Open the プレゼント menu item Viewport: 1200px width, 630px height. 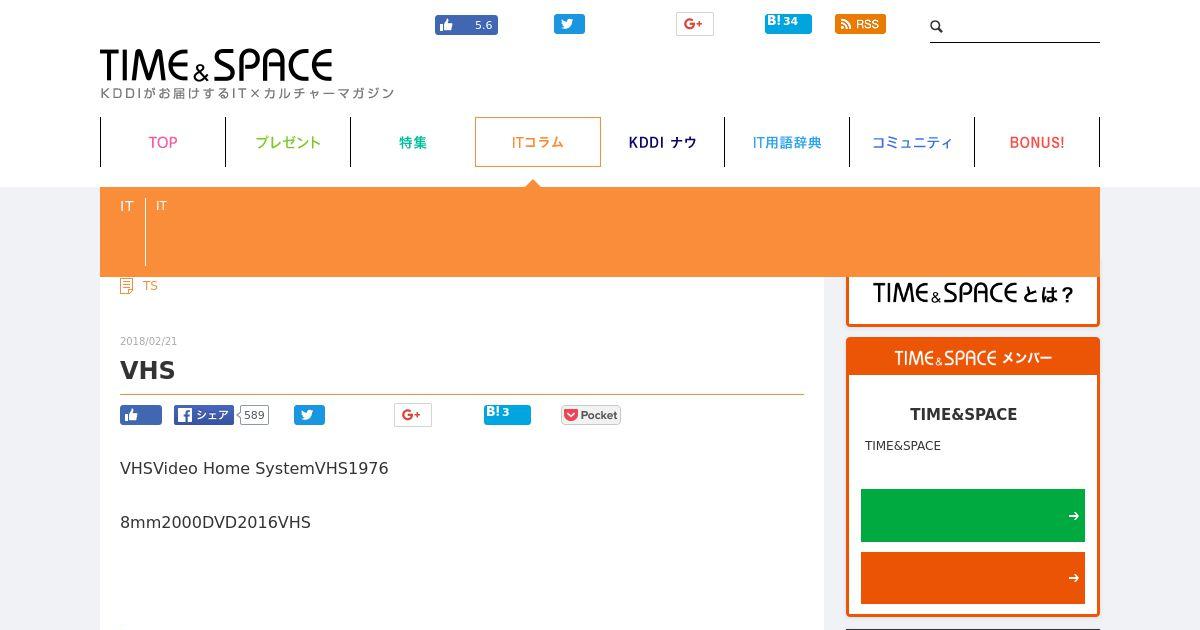coord(288,142)
